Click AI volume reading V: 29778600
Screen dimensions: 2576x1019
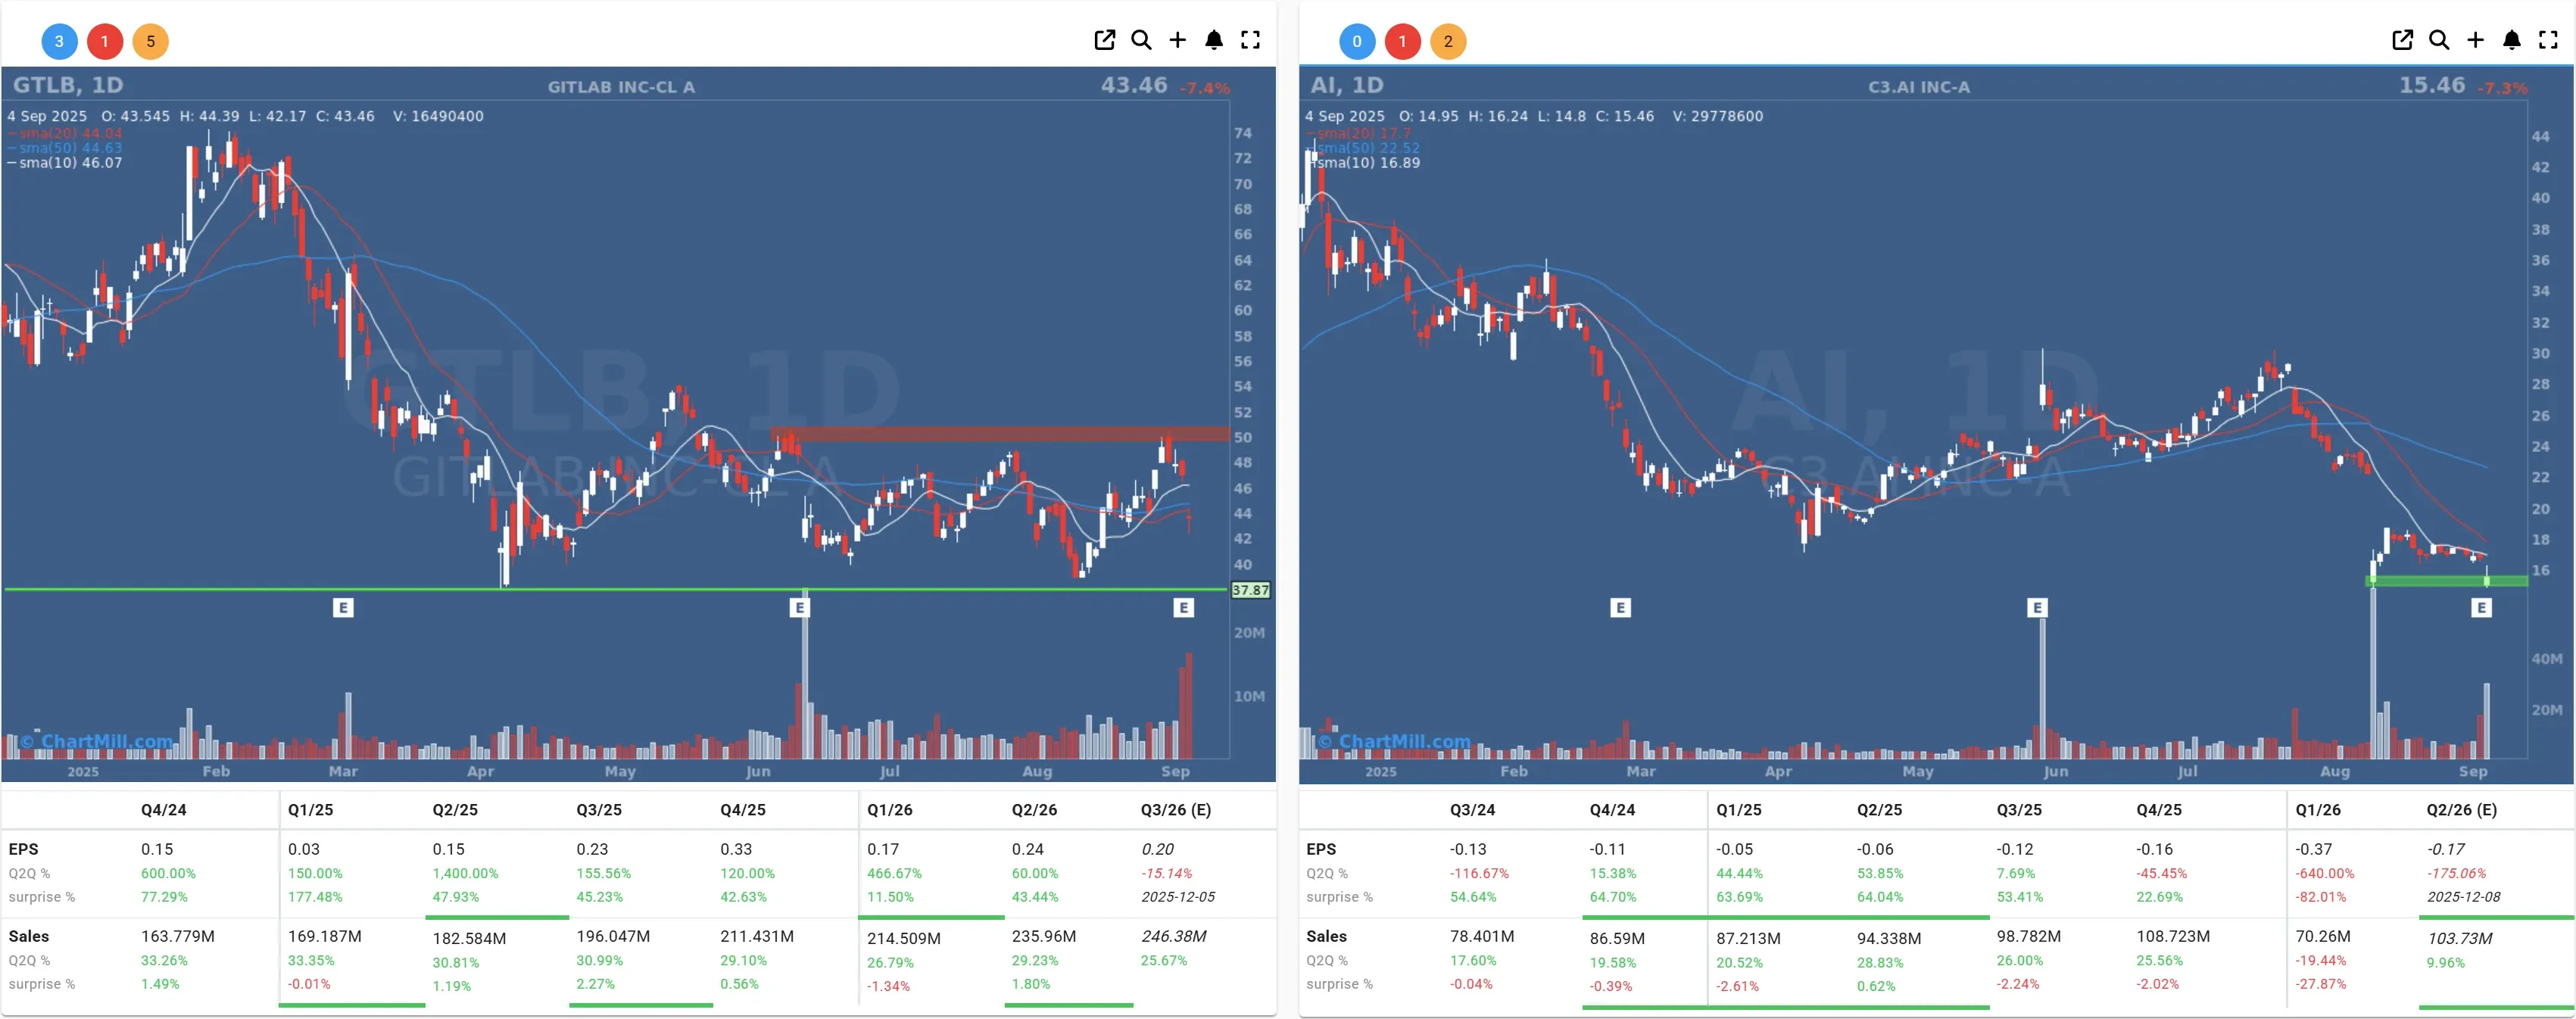click(1718, 116)
